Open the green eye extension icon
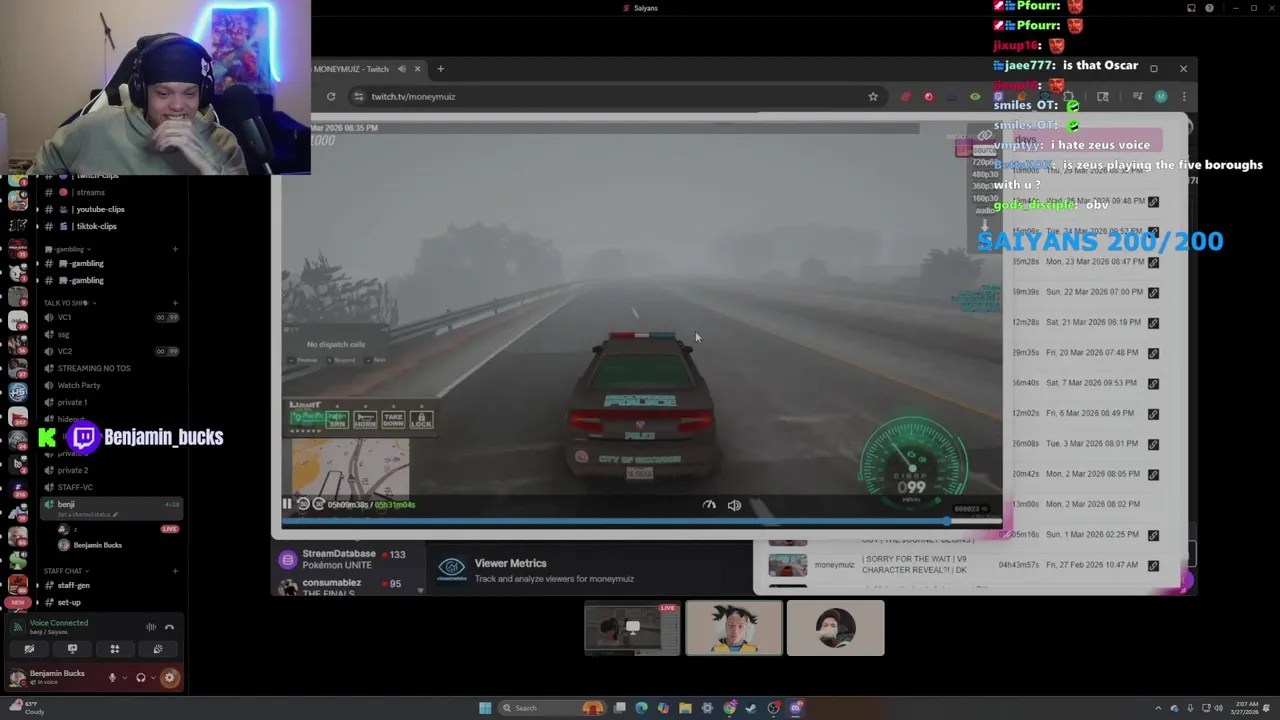Viewport: 1280px width, 720px height. (975, 97)
